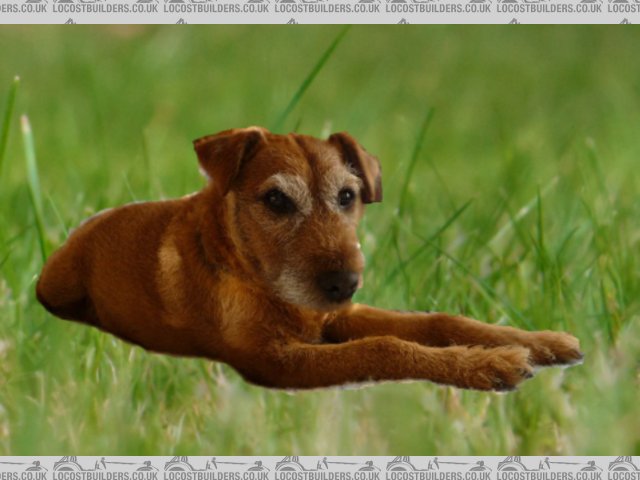This screenshot has height=480, width=640.
Task: Click the centre LOCOSTBUILDERS.CO.UK text in top banner
Action: [328, 7]
